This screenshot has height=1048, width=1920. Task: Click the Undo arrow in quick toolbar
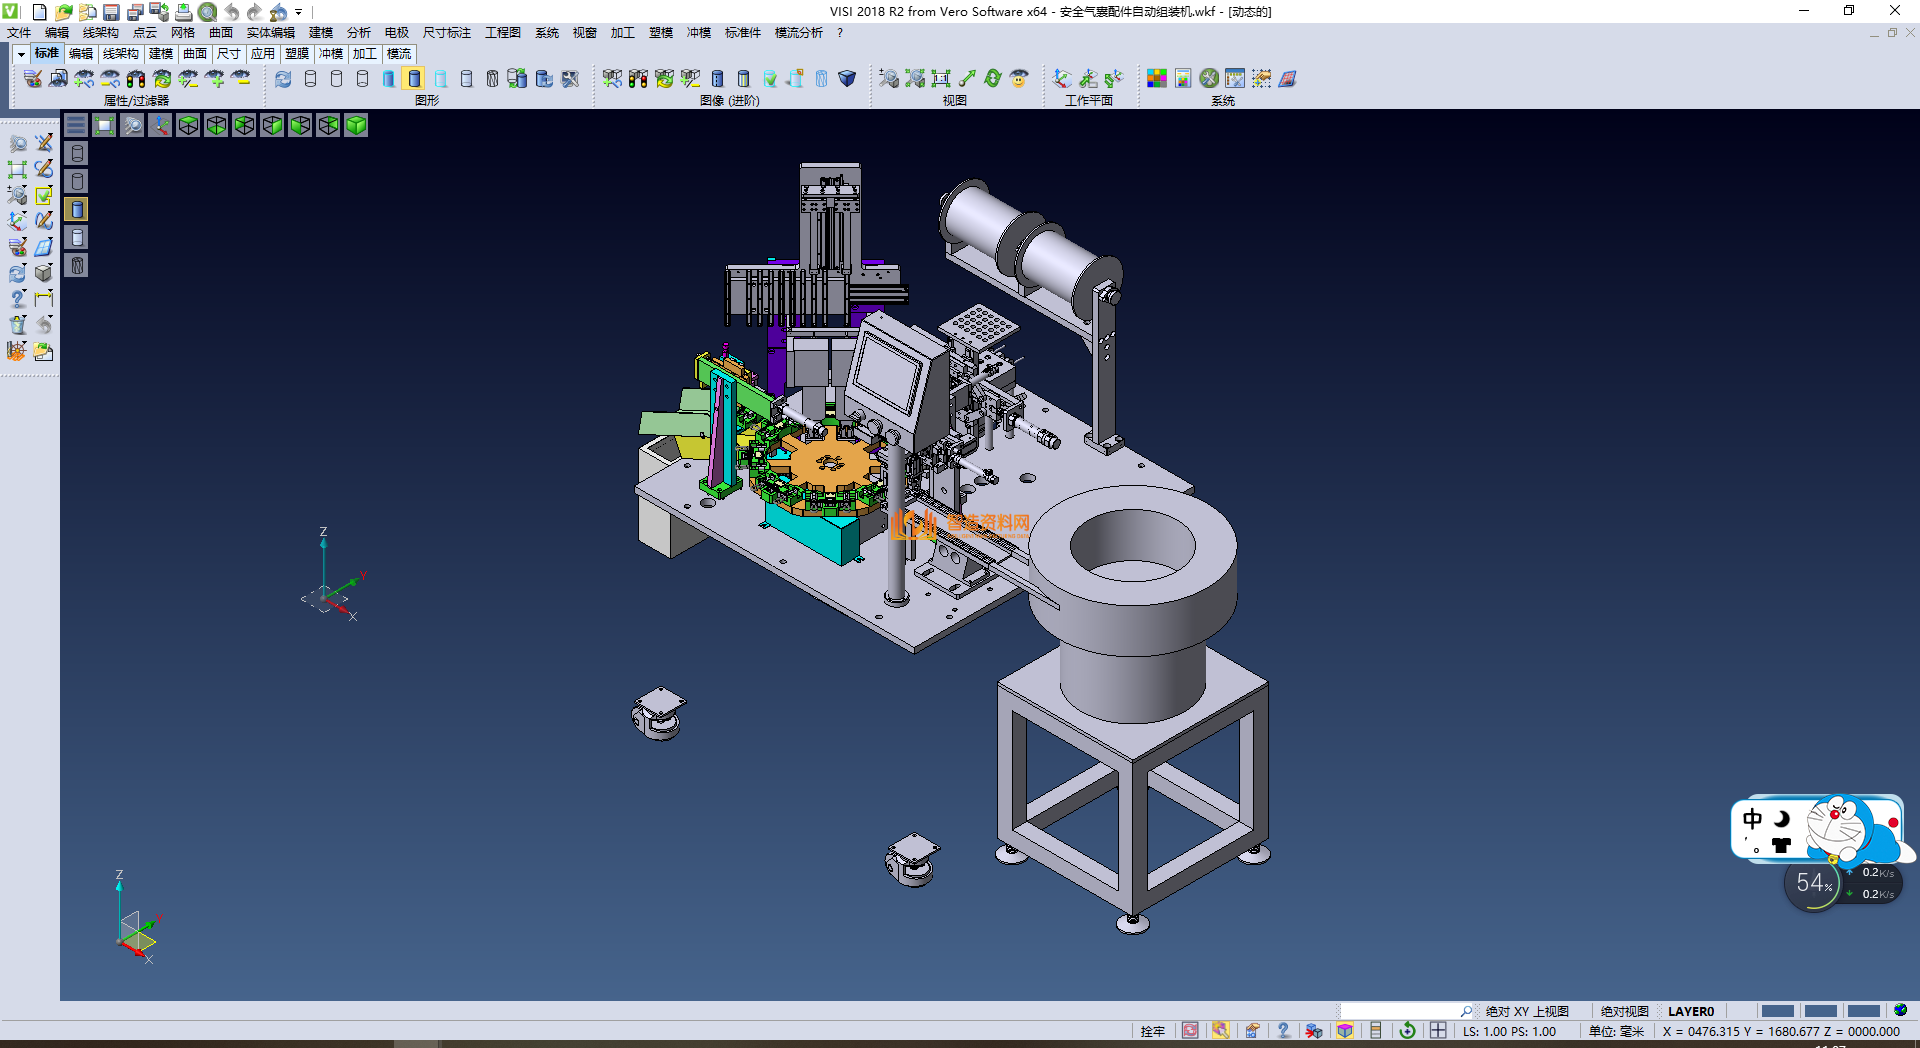point(232,12)
